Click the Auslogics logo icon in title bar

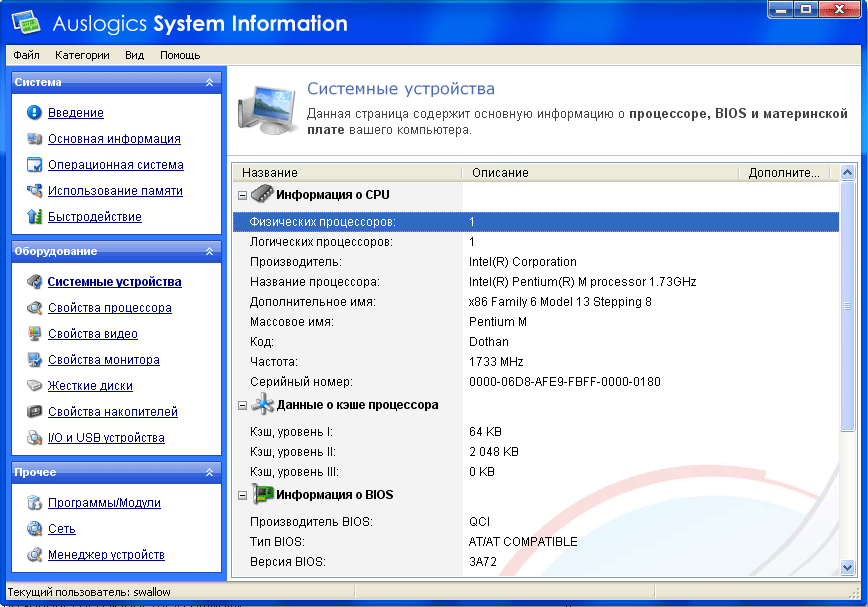pyautogui.click(x=26, y=22)
